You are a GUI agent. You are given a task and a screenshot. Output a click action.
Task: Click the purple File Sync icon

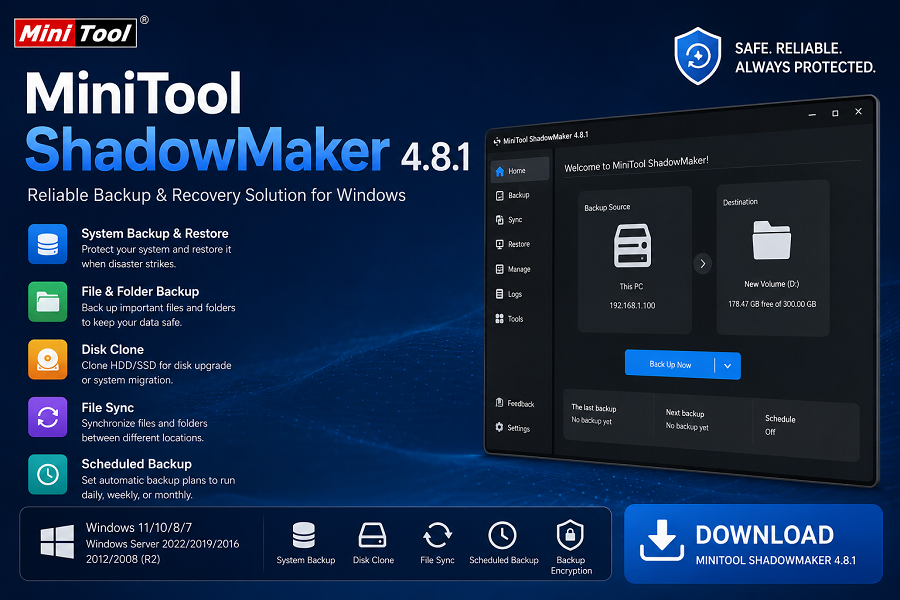(x=48, y=417)
